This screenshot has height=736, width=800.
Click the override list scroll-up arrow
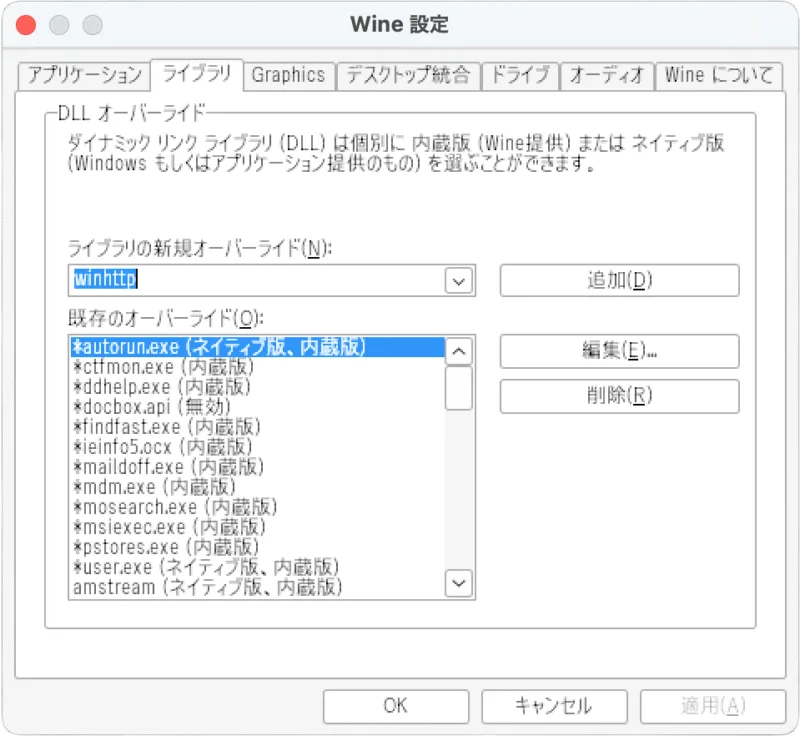pos(458,351)
